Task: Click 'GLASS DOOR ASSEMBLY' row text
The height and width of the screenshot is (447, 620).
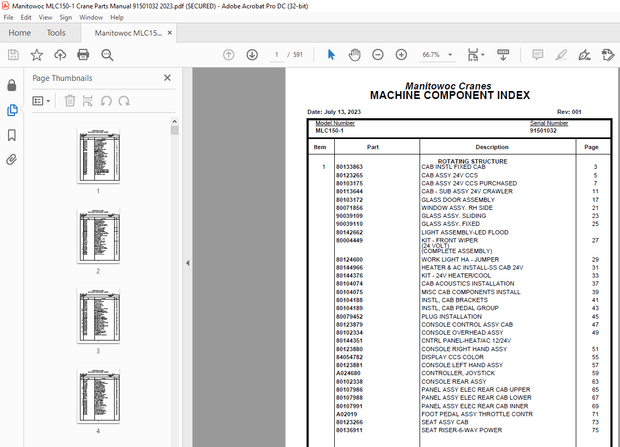Action: coord(458,200)
